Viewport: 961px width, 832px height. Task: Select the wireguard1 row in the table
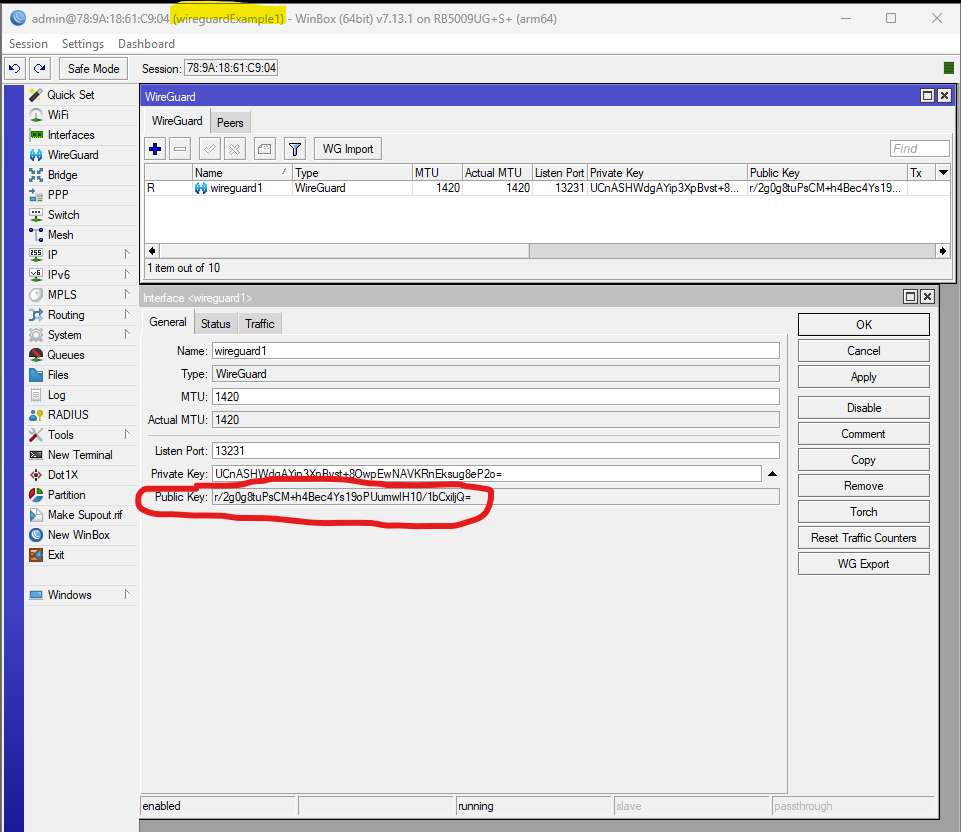coord(547,188)
